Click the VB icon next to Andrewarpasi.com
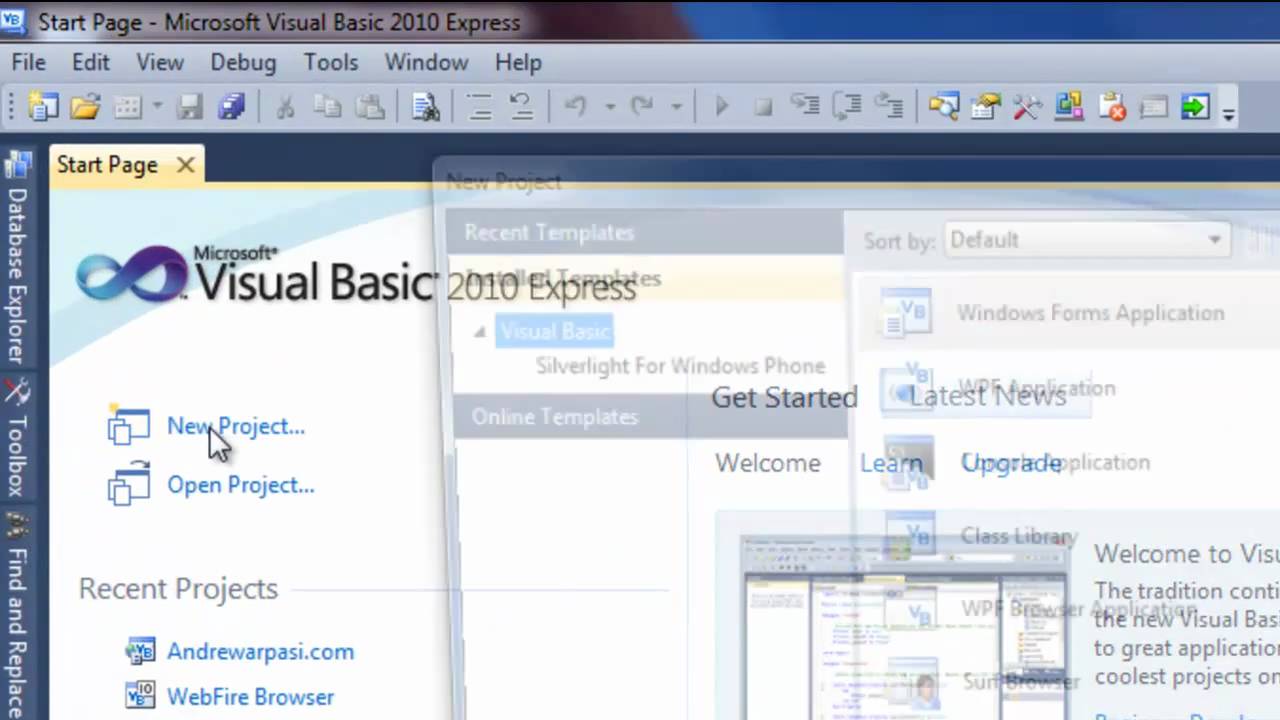 tap(140, 651)
